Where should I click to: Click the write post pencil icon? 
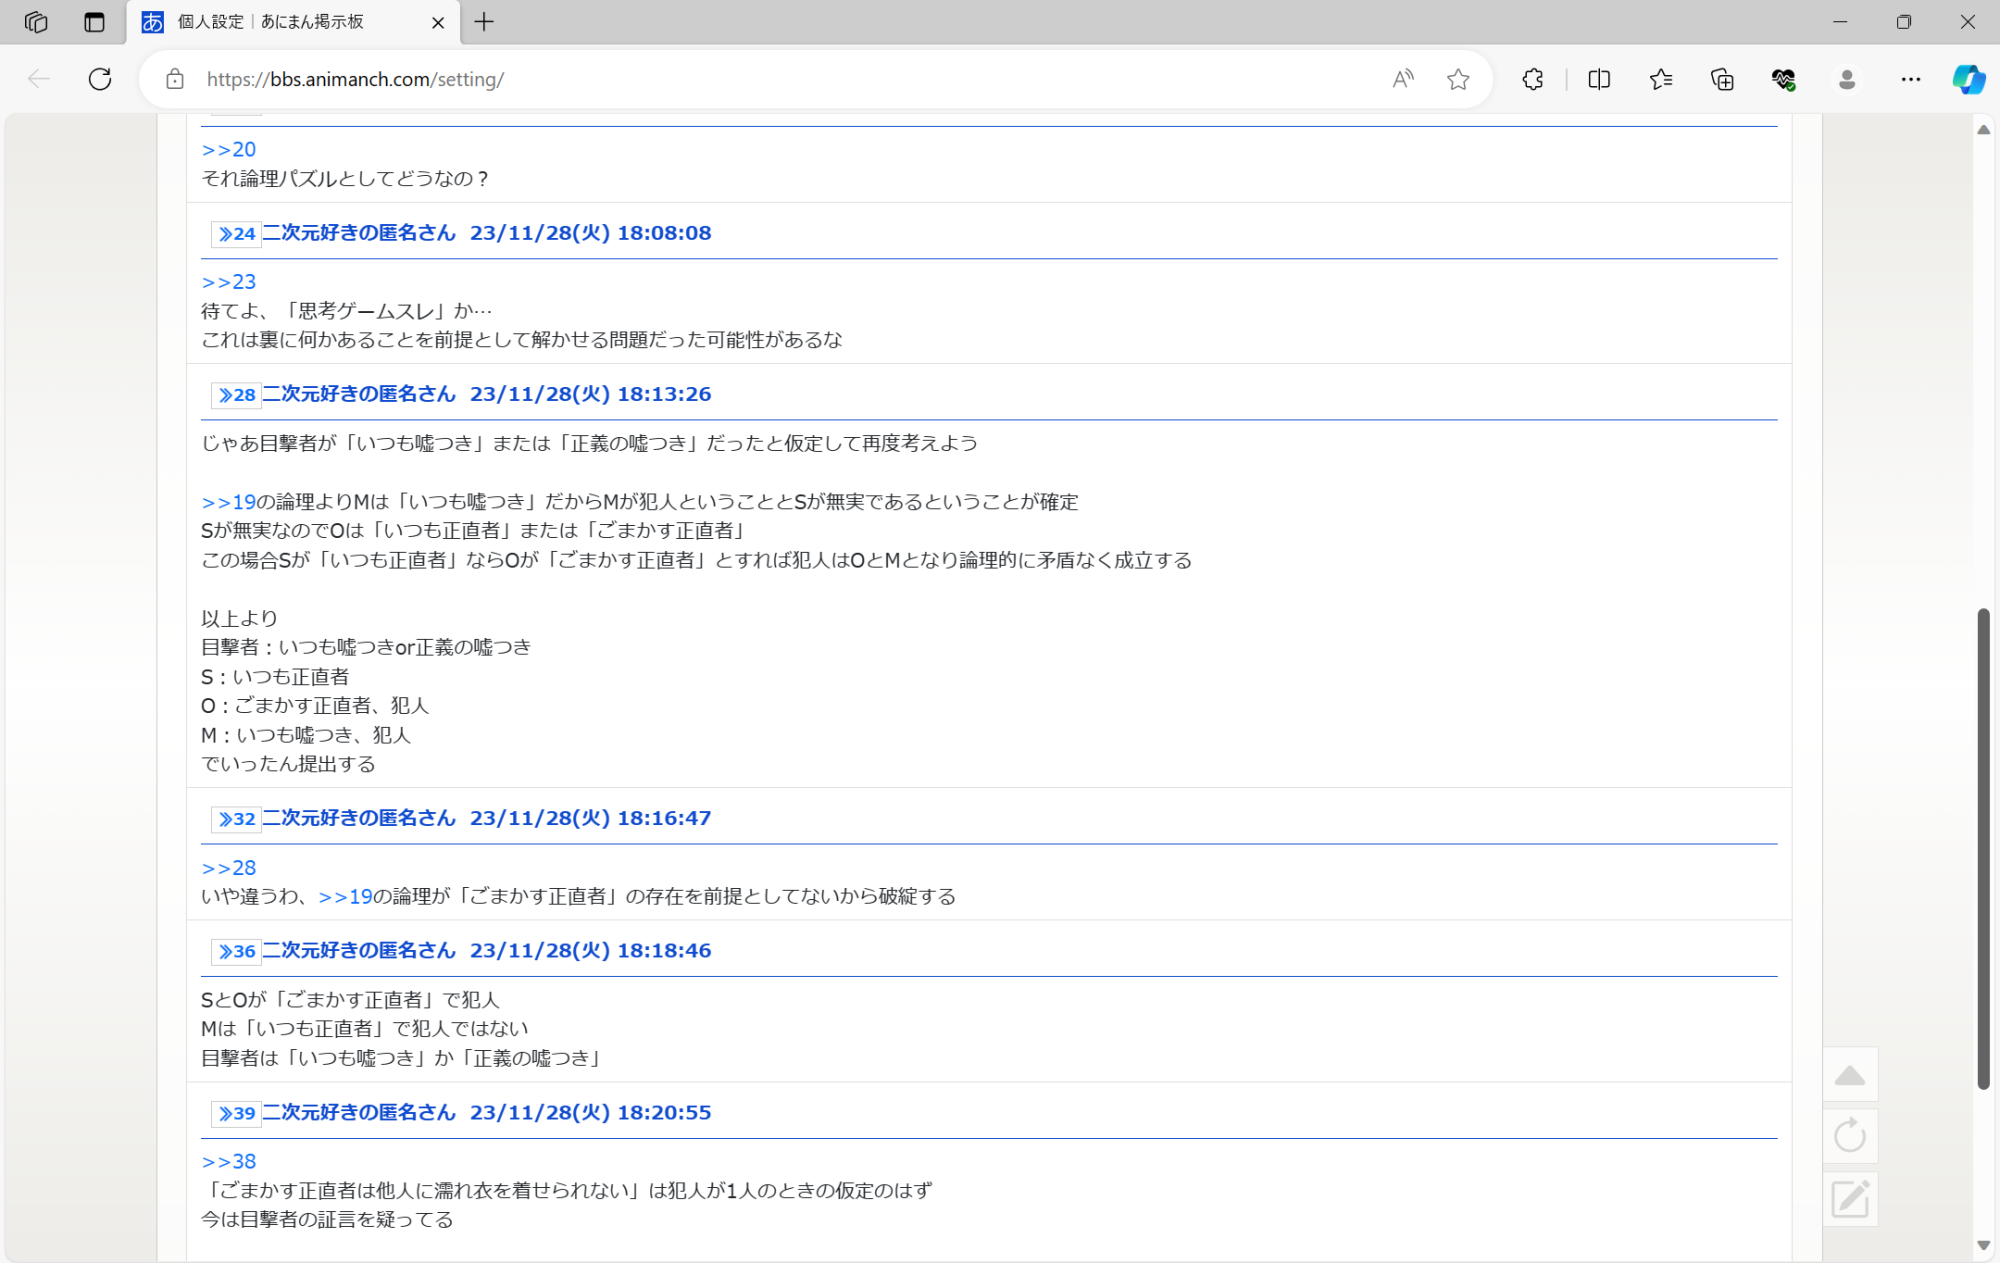pyautogui.click(x=1850, y=1198)
